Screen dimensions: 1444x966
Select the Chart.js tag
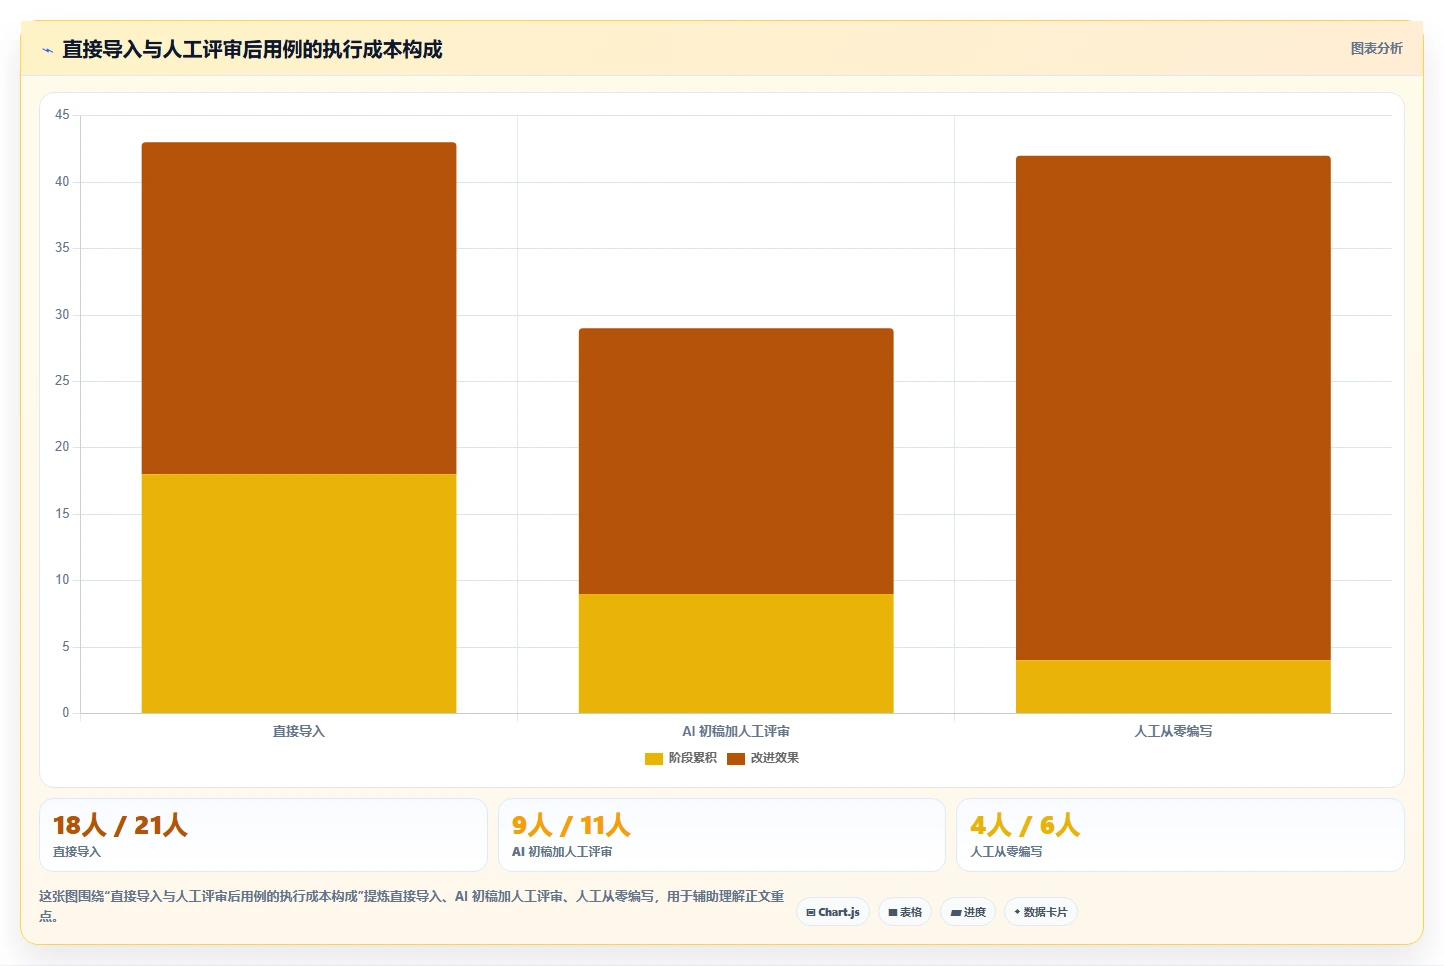[833, 912]
